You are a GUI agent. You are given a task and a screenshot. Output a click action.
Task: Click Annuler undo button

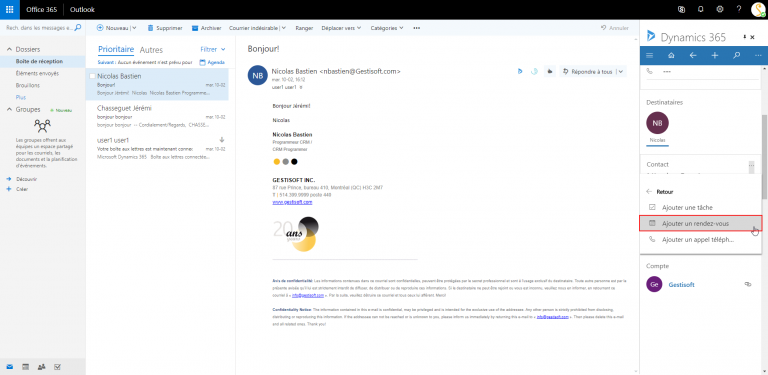(615, 28)
